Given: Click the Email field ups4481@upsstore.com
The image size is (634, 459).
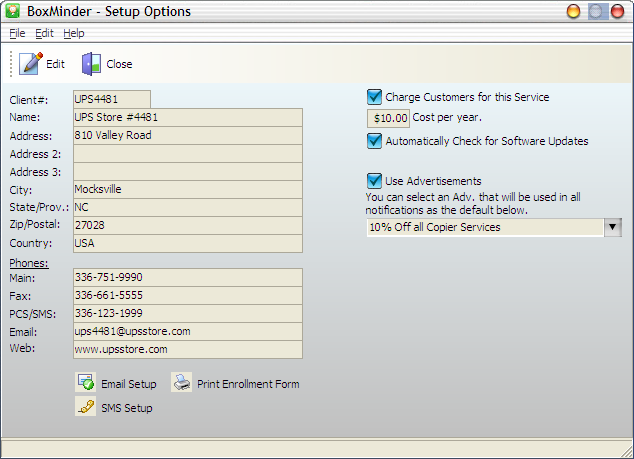Looking at the screenshot, I should tap(188, 332).
